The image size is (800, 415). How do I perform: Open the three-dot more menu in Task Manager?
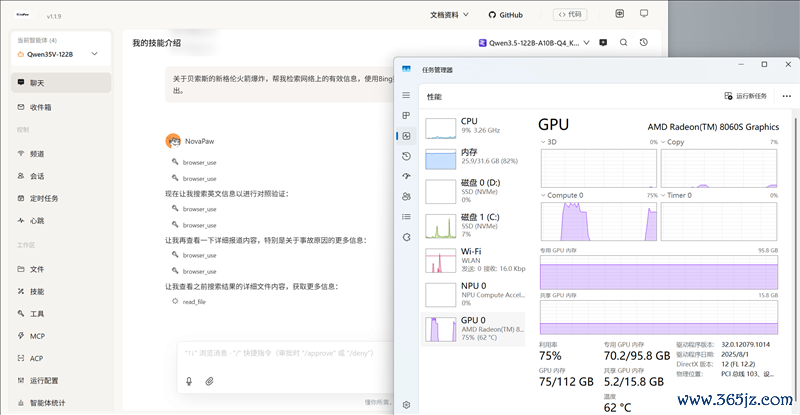pos(787,96)
